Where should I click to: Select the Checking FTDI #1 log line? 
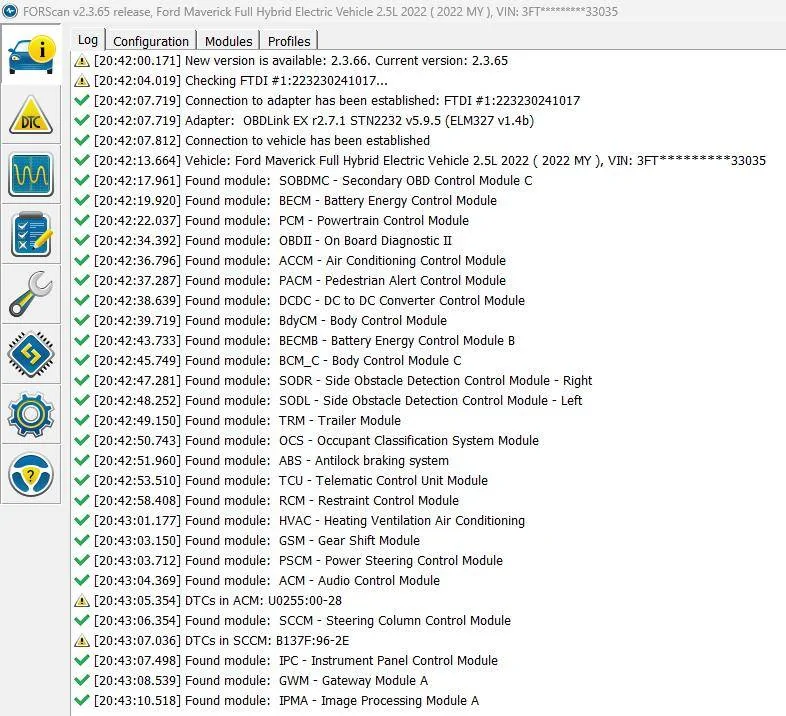click(241, 81)
